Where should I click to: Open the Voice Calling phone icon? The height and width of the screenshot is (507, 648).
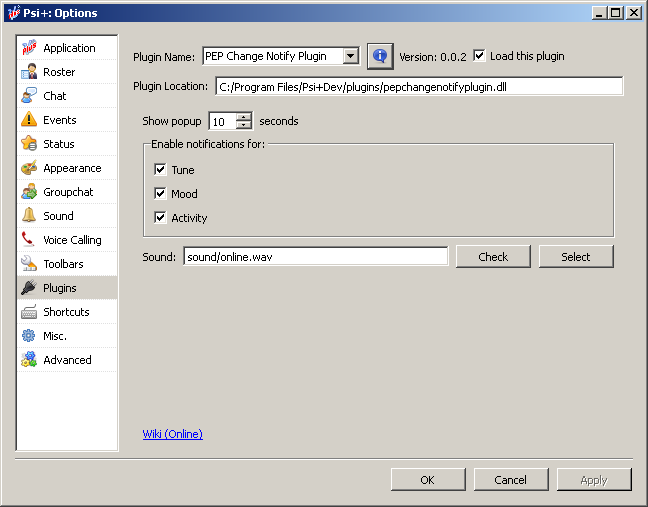click(x=29, y=240)
